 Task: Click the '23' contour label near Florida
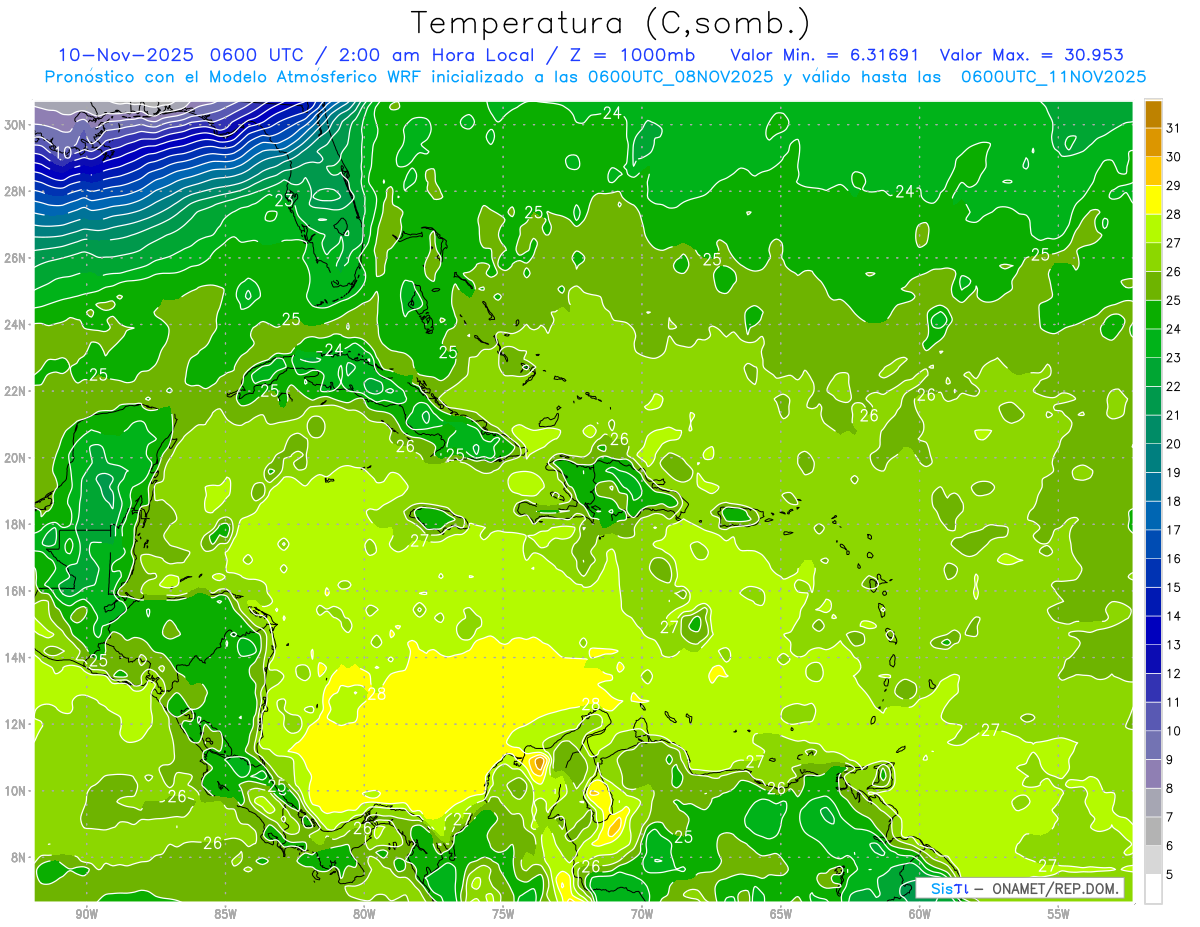point(284,200)
